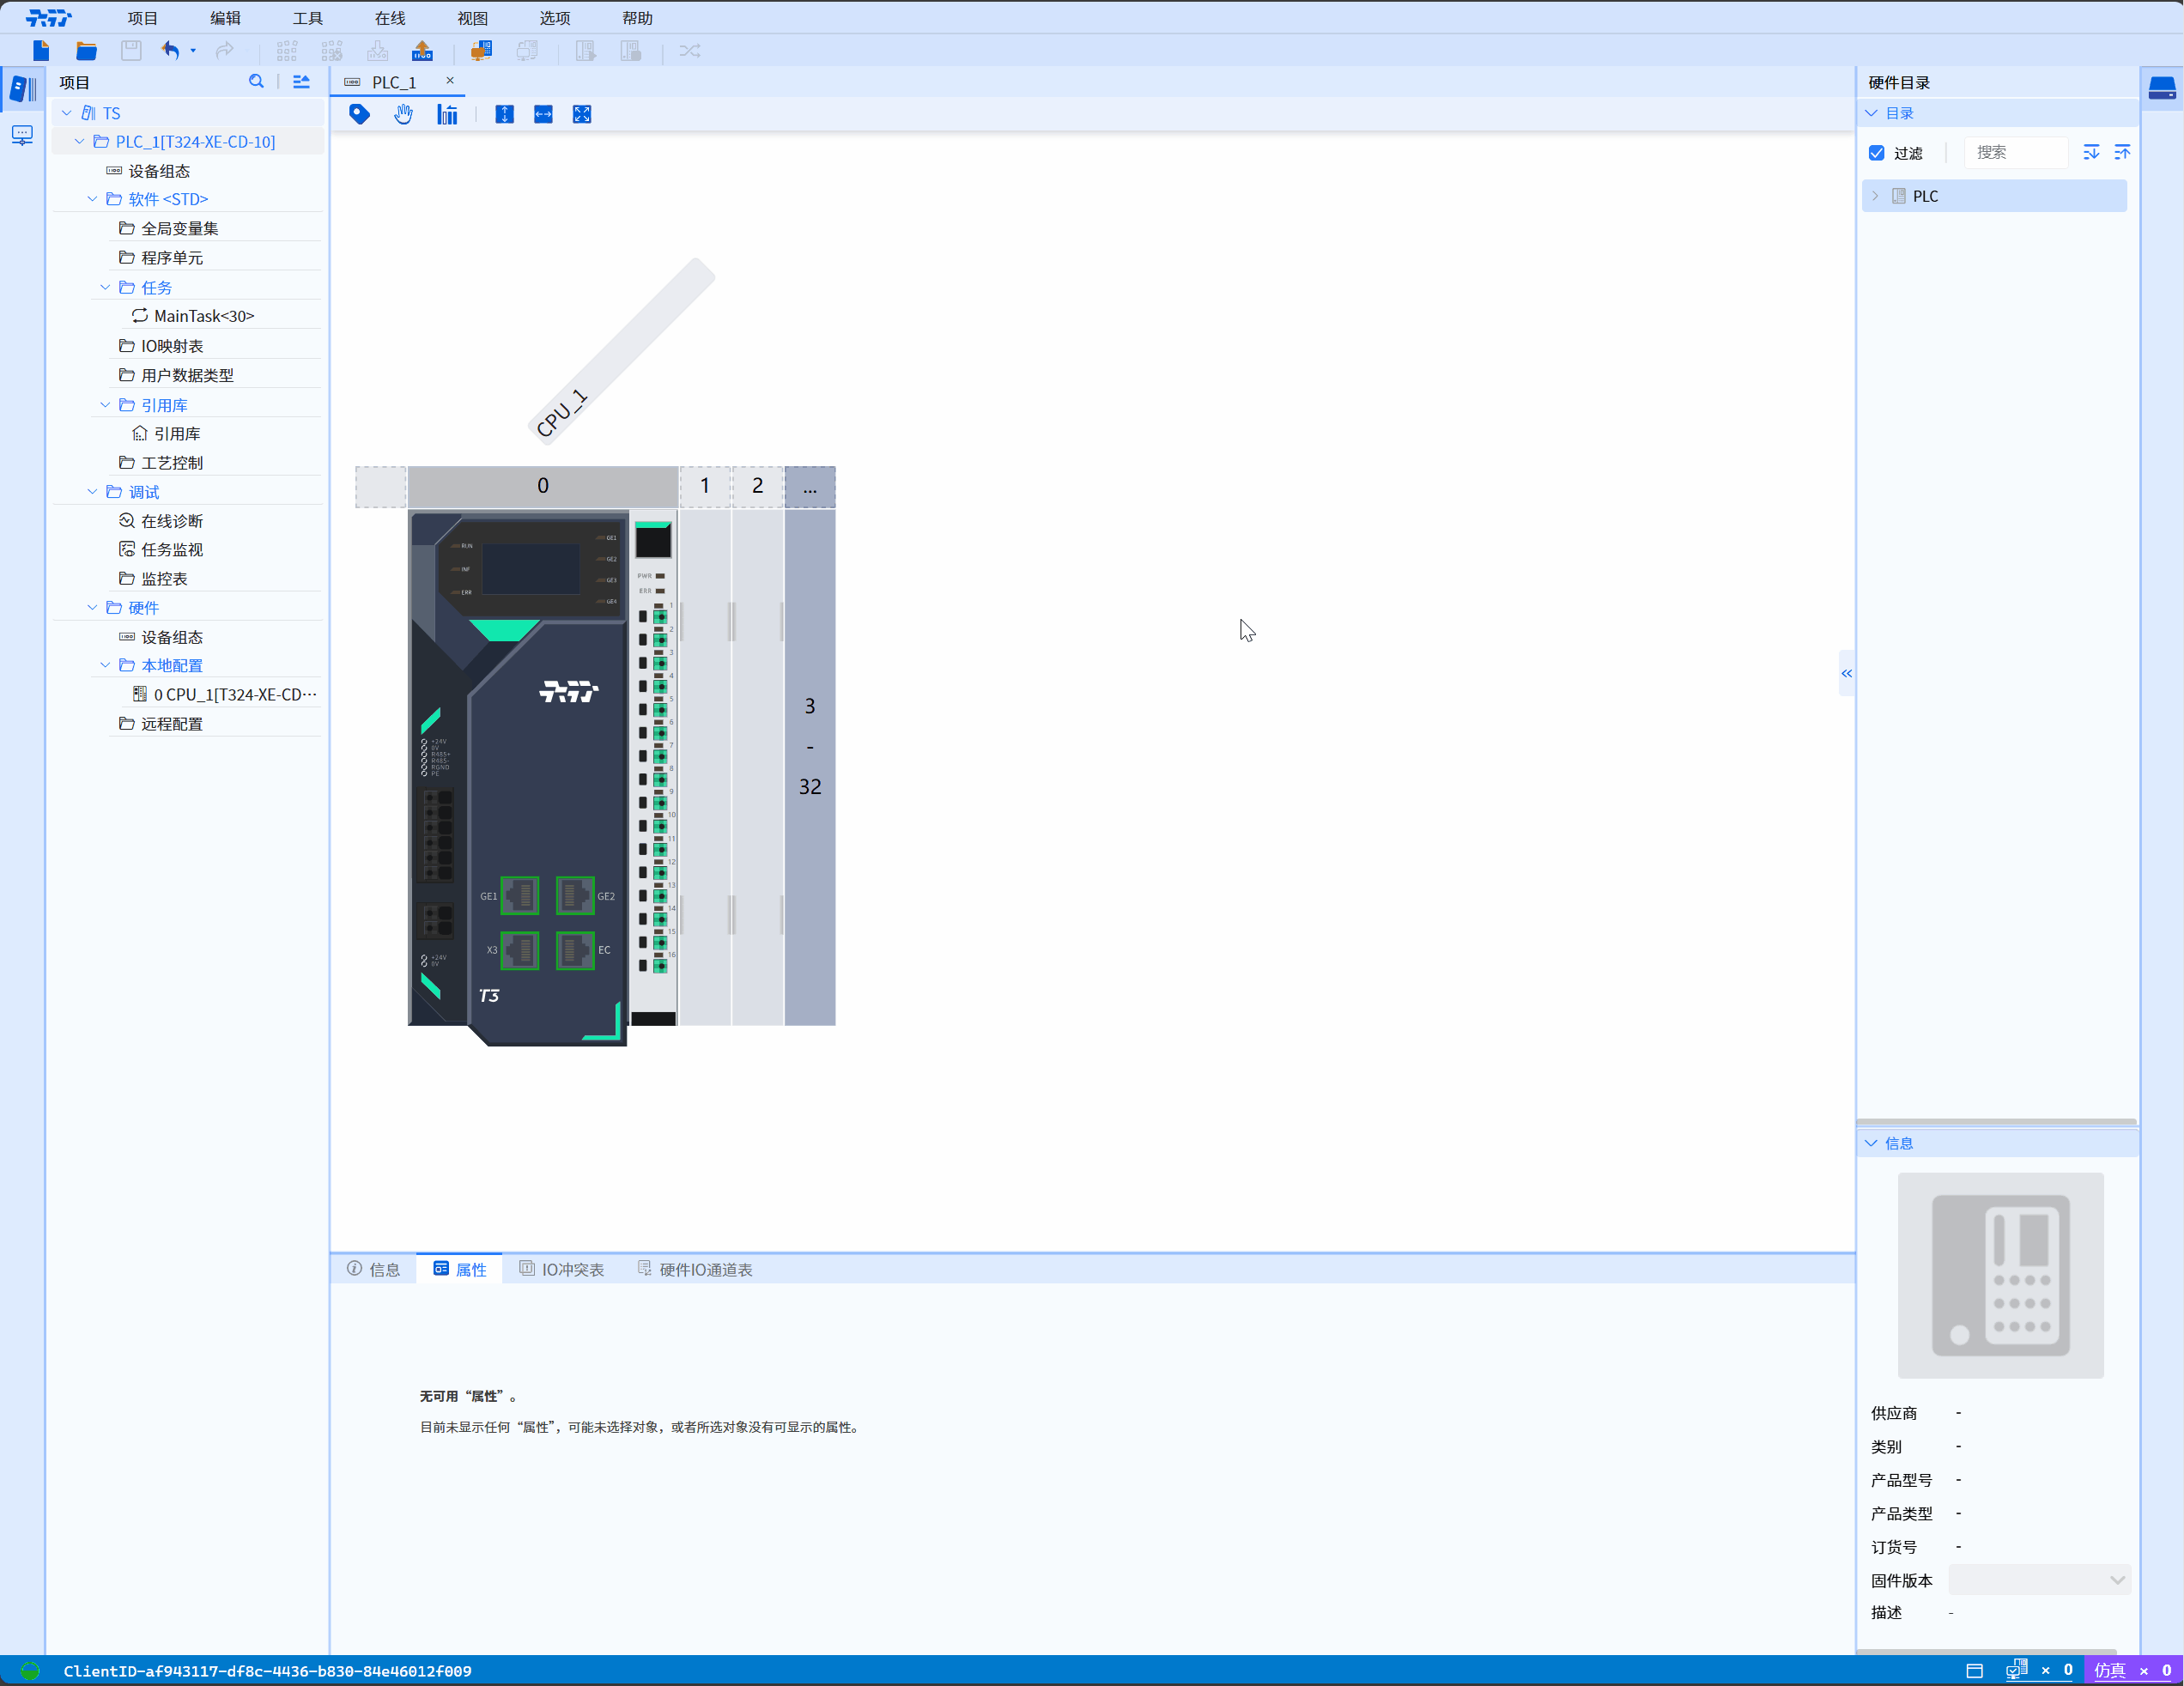Collapse the 软件 <STD> tree folder

[92, 199]
